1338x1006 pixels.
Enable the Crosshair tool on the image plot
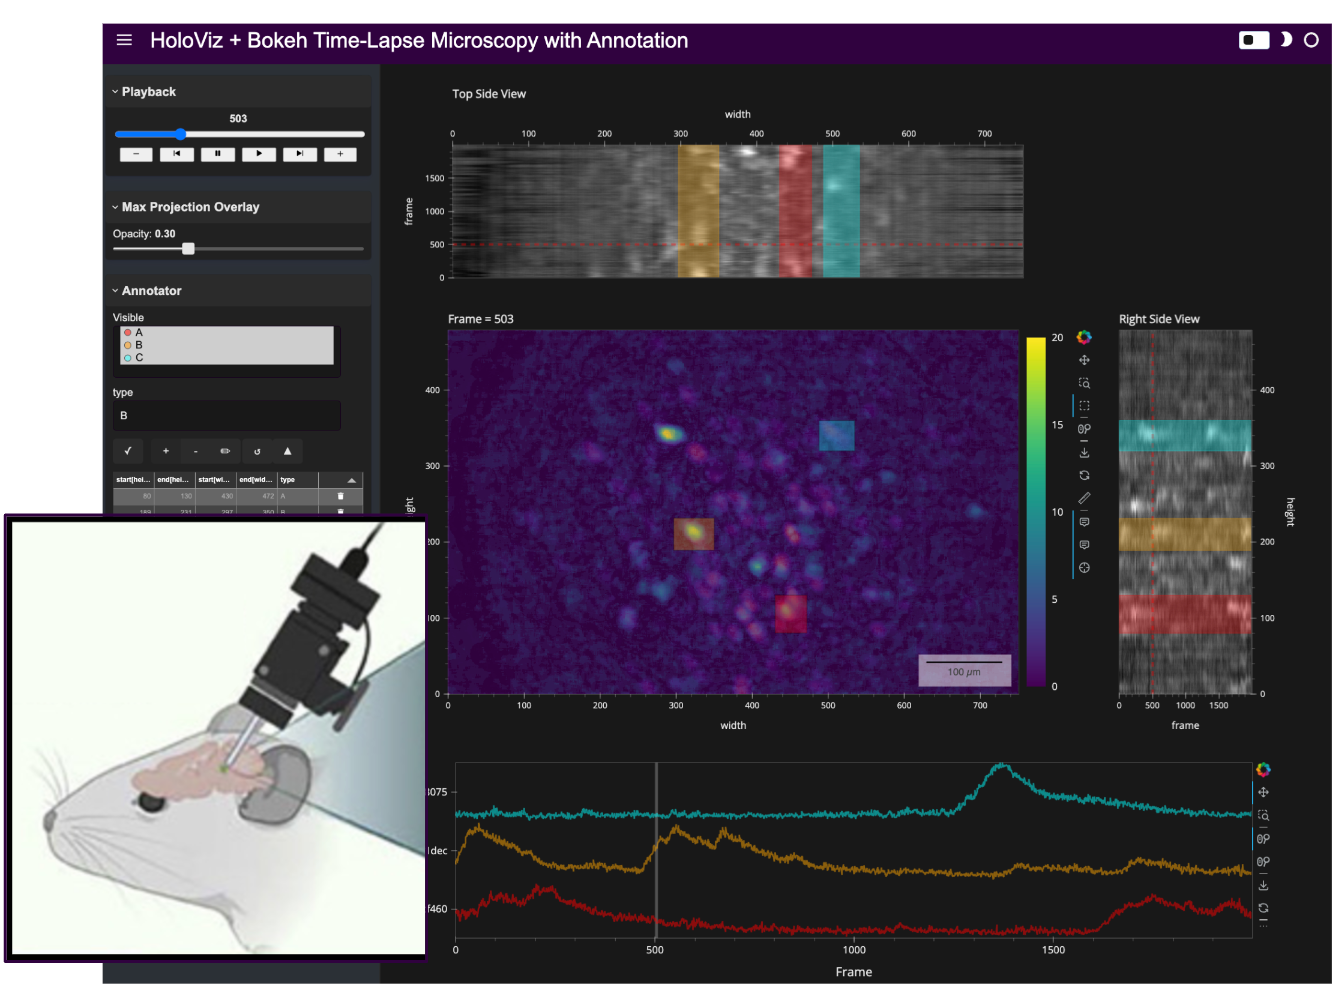point(1084,568)
